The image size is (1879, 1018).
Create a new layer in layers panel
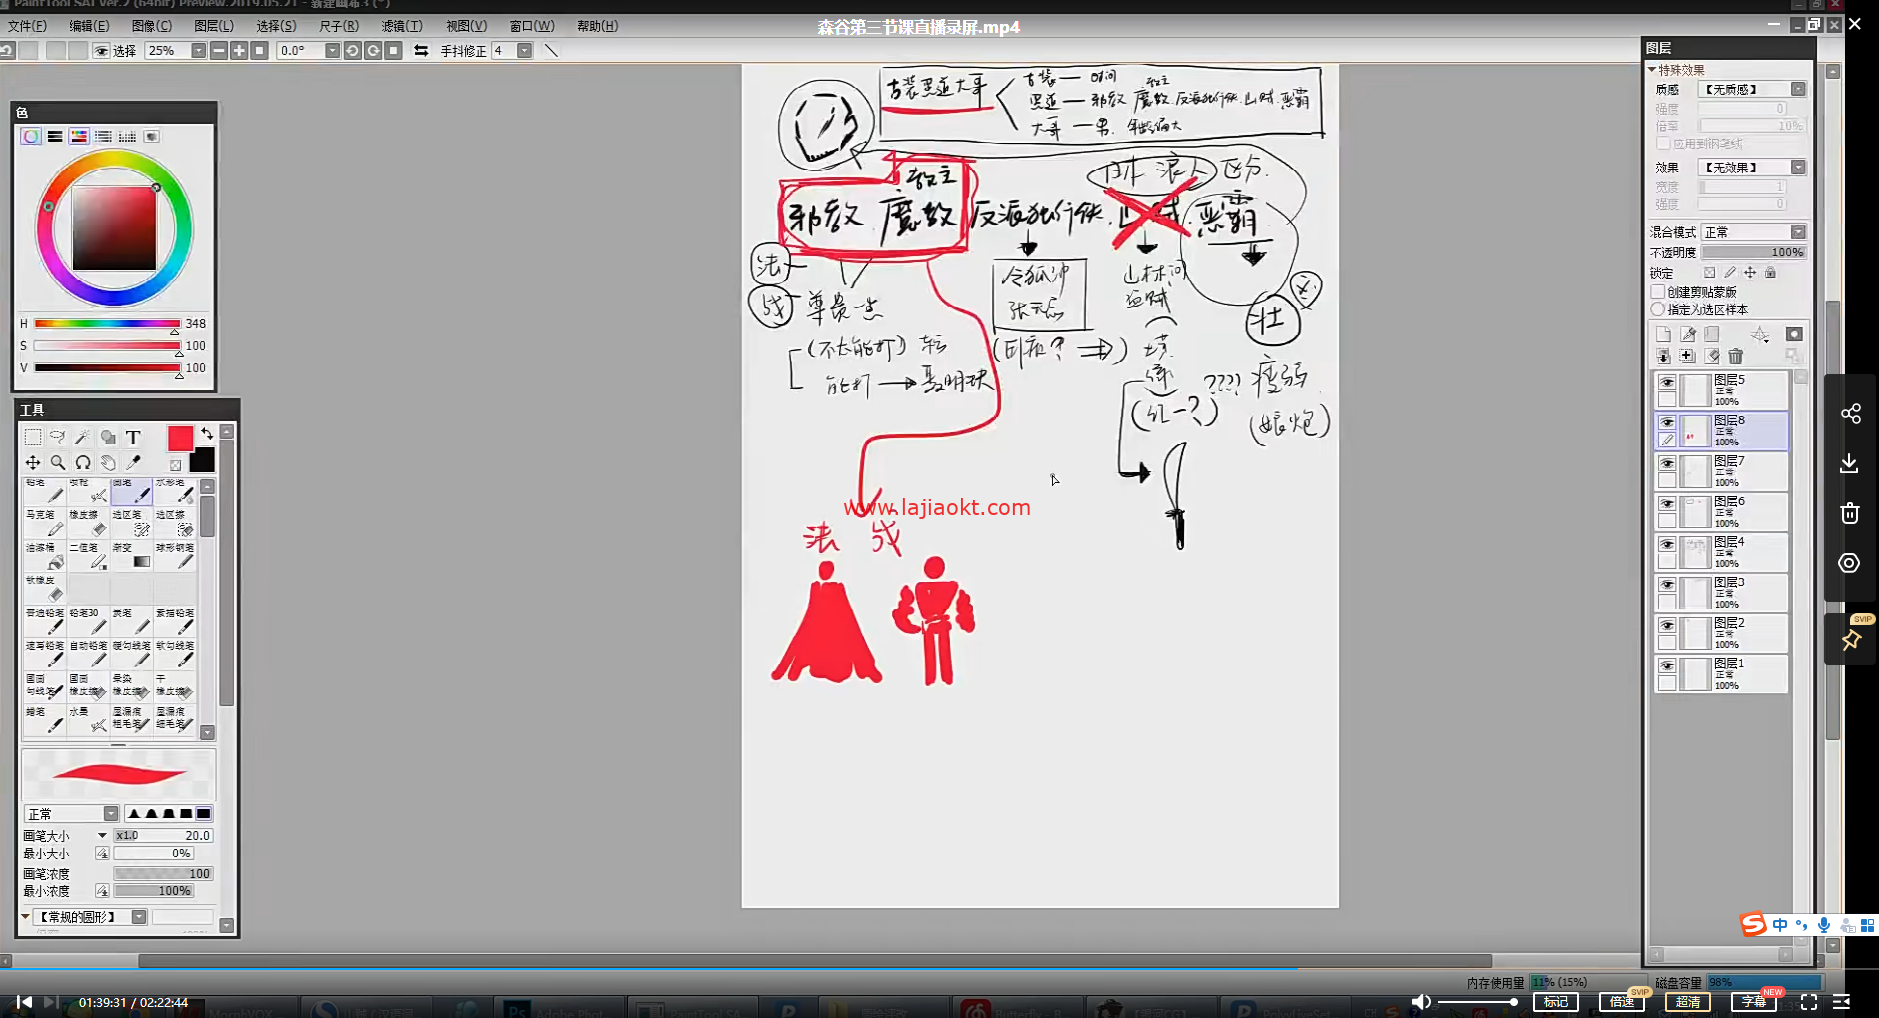click(1663, 334)
